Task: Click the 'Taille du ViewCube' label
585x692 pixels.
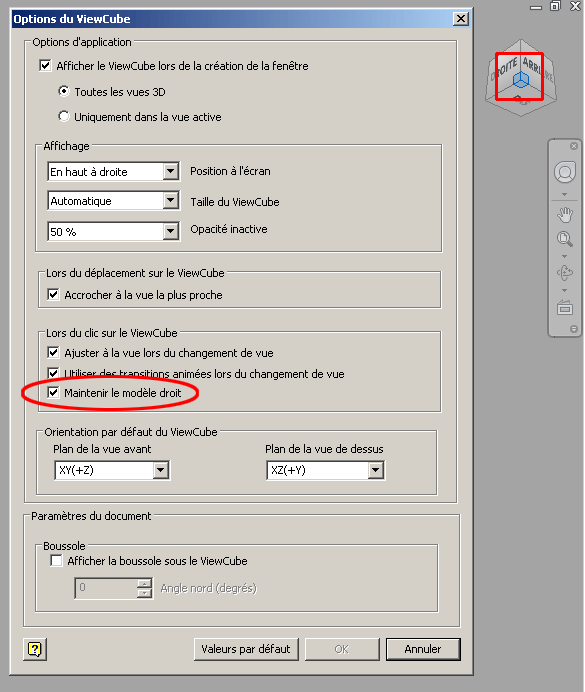Action: click(x=235, y=202)
